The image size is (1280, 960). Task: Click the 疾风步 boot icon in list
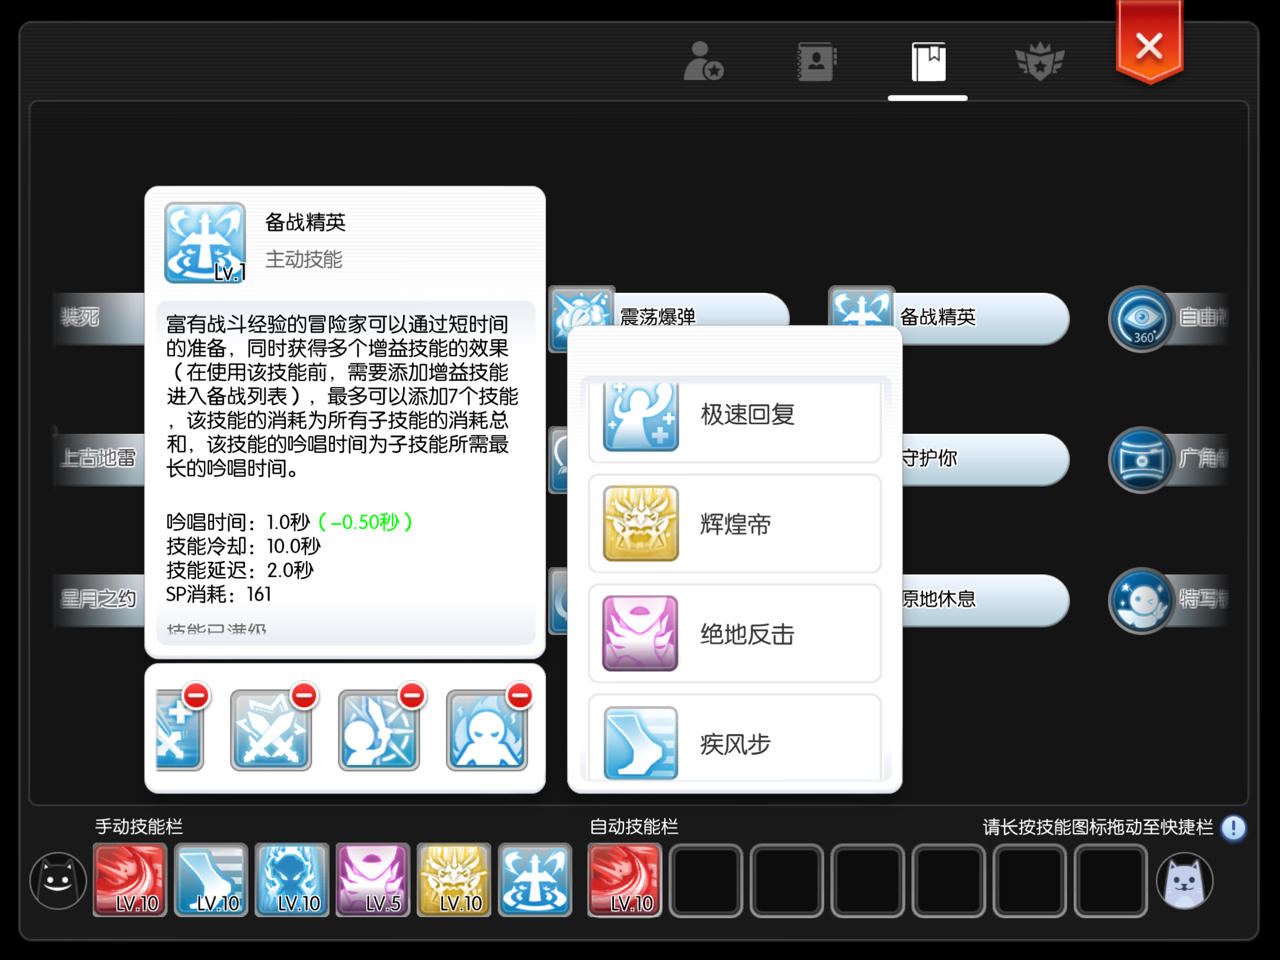pyautogui.click(x=641, y=743)
